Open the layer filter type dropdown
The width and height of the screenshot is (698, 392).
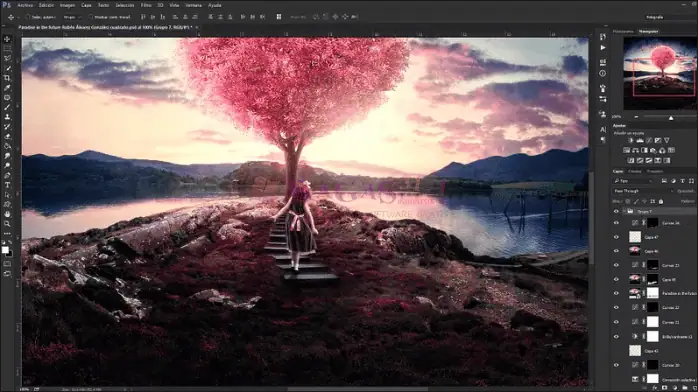pos(633,181)
